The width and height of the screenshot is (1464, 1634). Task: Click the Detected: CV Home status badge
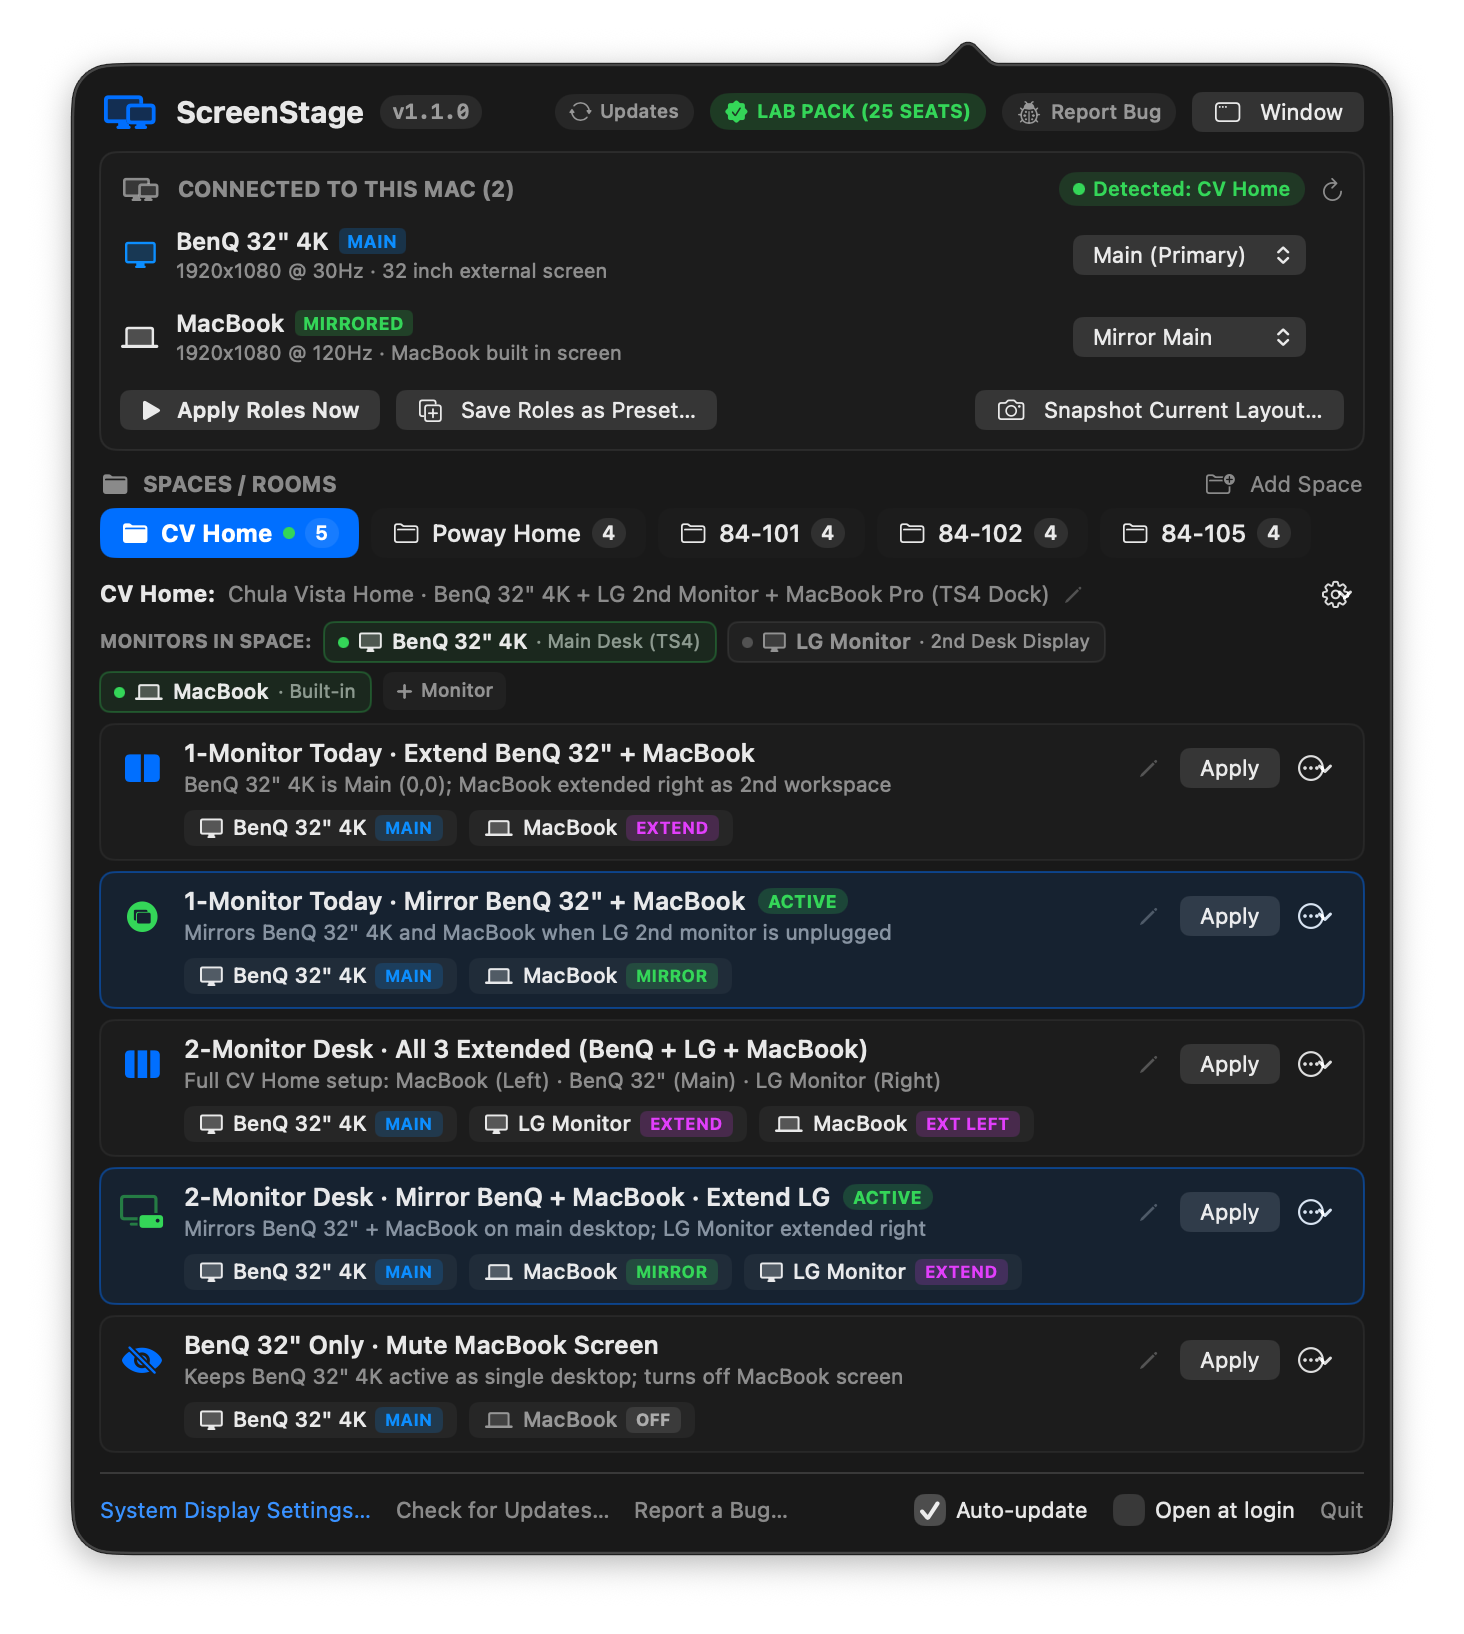click(1182, 189)
